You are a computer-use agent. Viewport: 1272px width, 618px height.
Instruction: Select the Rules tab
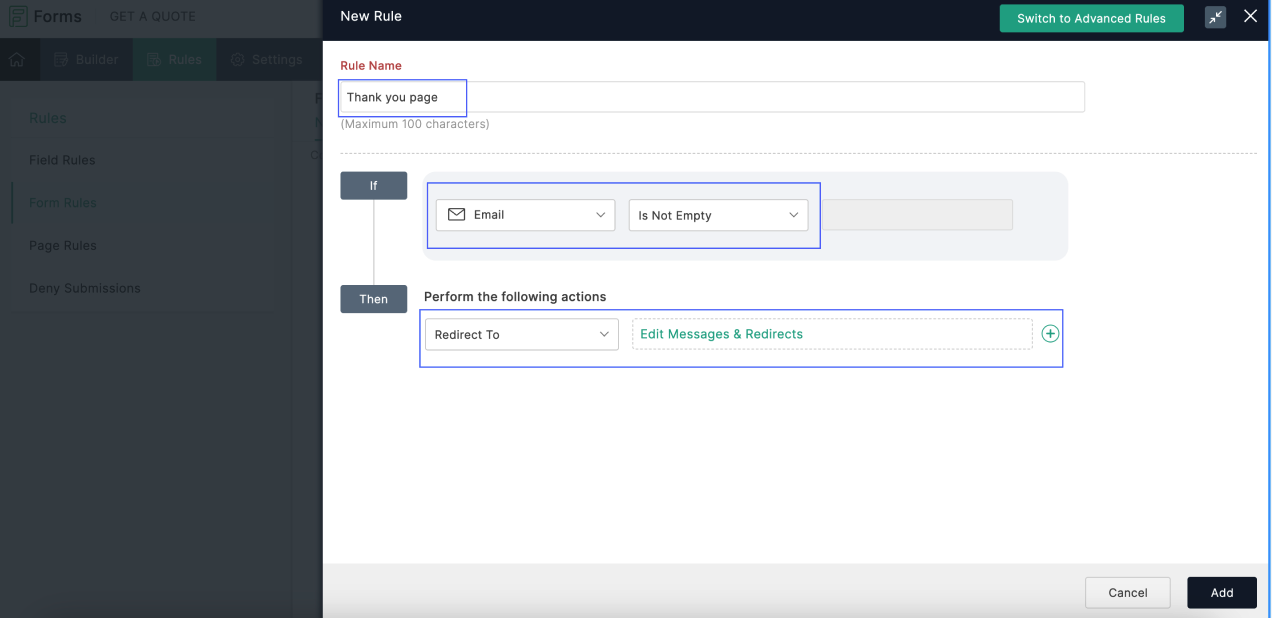(x=174, y=60)
